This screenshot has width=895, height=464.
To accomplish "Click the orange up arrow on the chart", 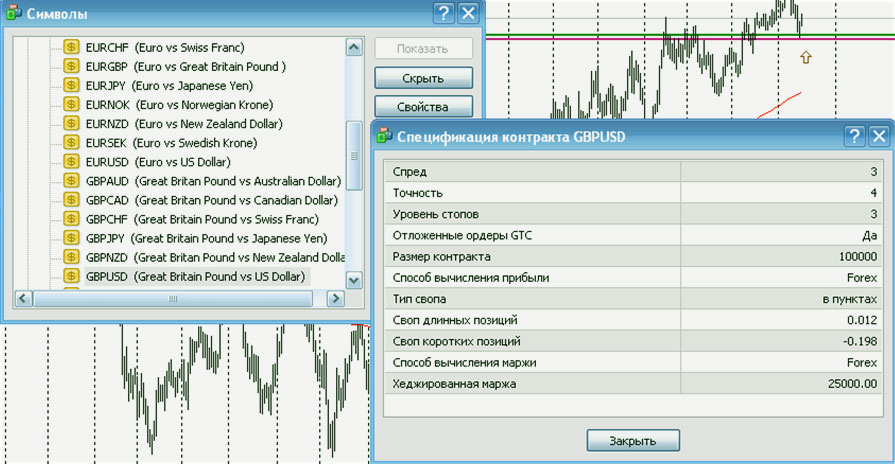I will [x=805, y=58].
